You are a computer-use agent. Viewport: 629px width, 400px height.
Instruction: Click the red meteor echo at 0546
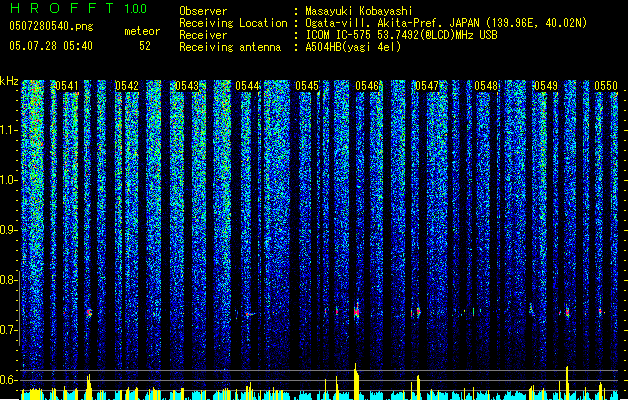coord(357,311)
